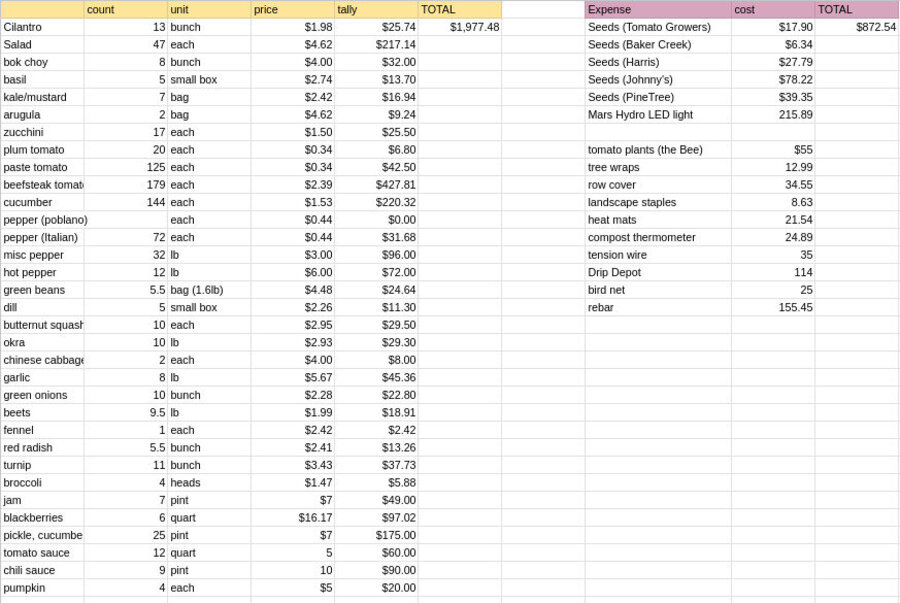
Task: Select the pink "cost" header cell
Action: coord(772,9)
